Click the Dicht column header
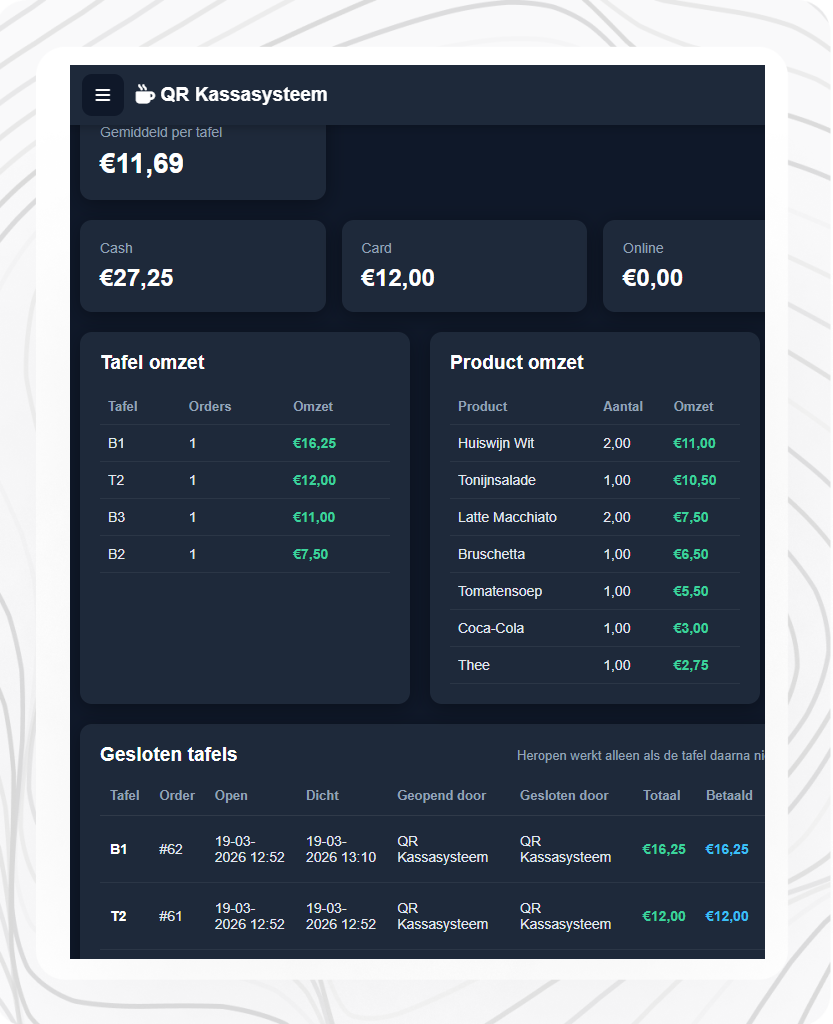 pyautogui.click(x=322, y=795)
